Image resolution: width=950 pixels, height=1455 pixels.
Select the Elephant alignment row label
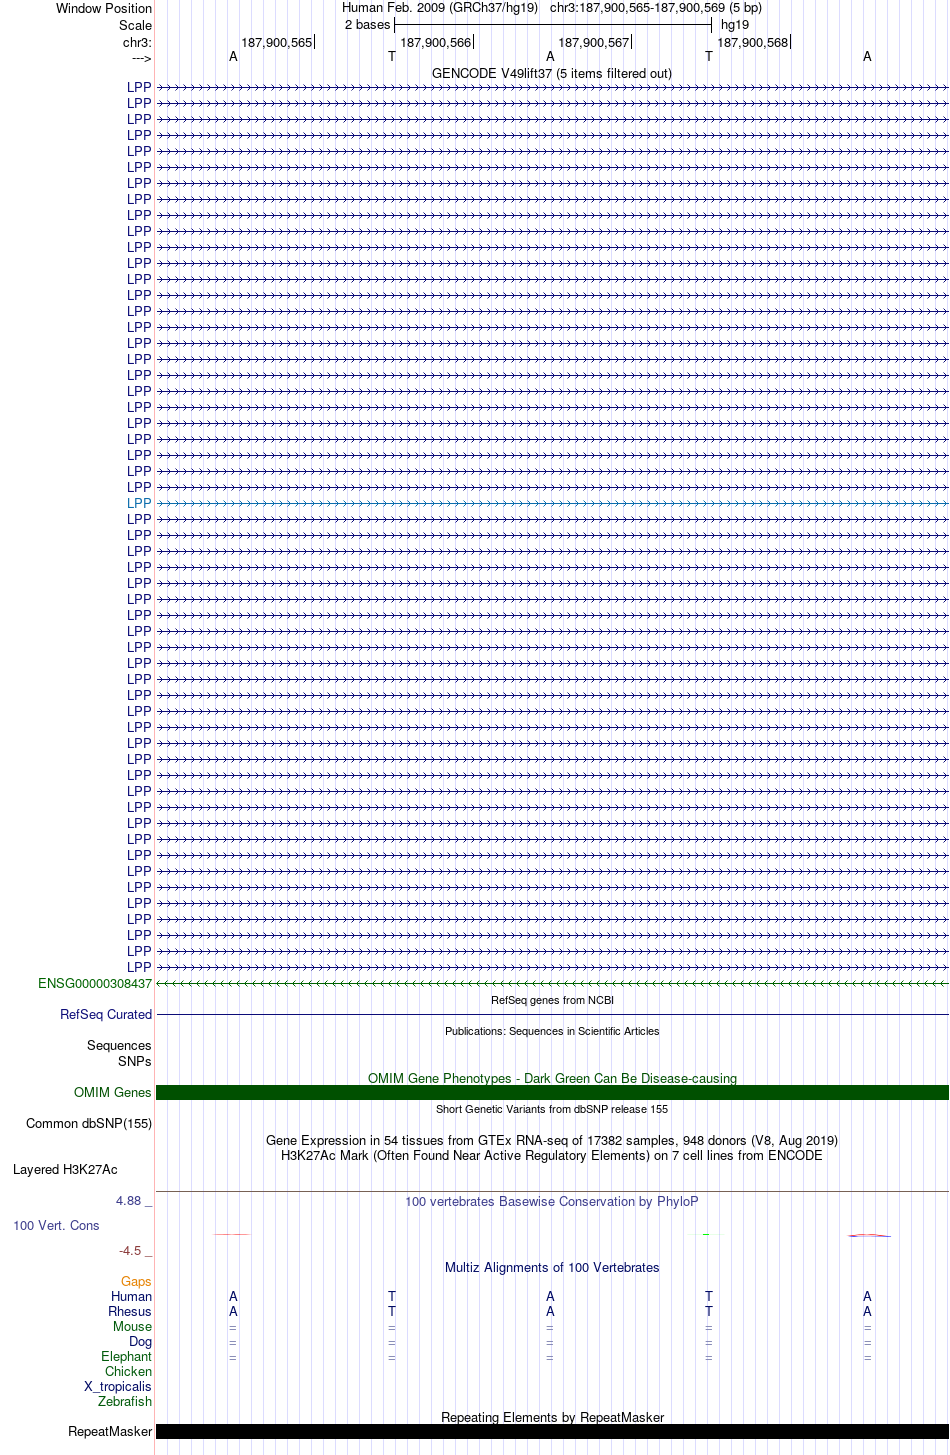[x=127, y=1356]
